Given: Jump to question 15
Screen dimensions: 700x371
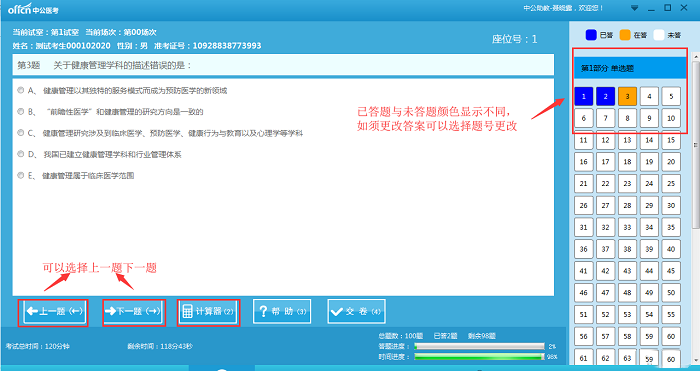Looking at the screenshot, I should point(671,140).
